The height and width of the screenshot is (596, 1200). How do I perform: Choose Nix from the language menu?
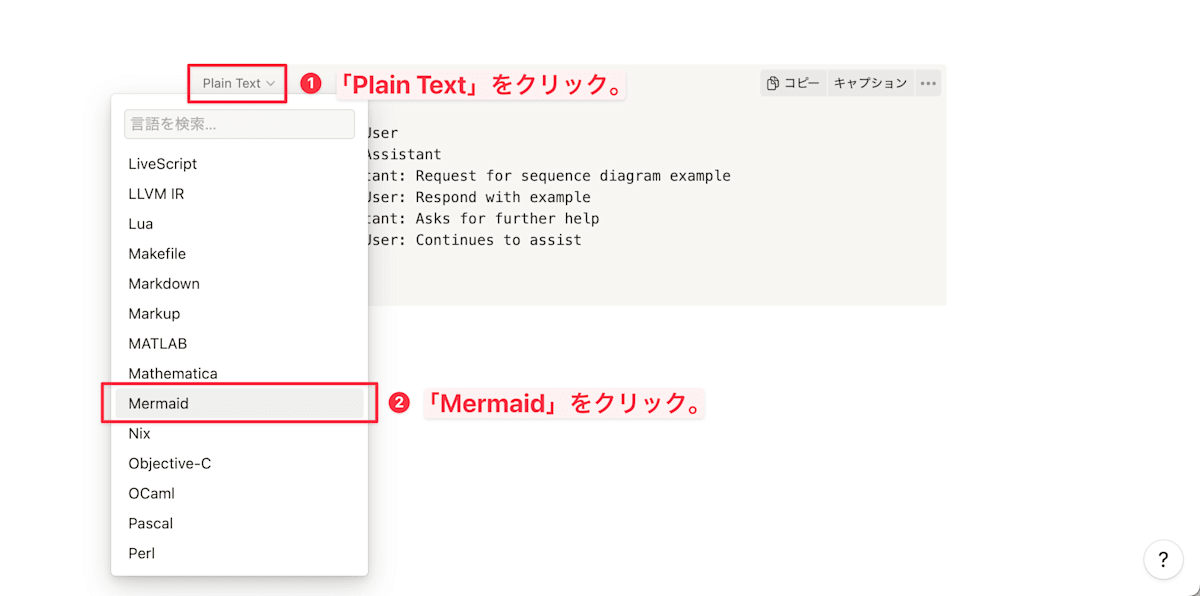239,434
